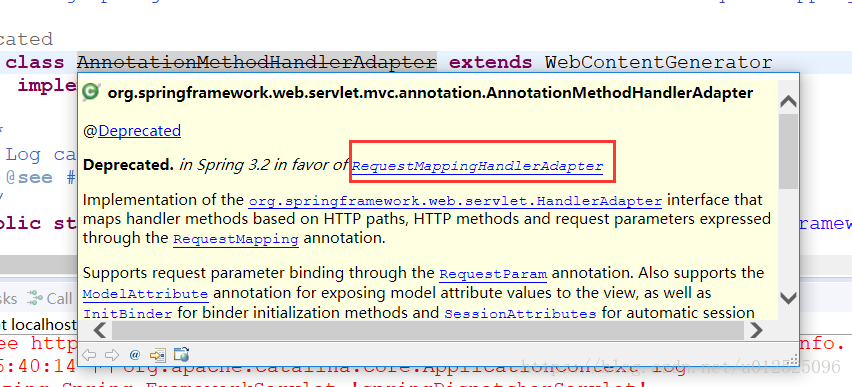Click the horizontal scrollbar thumb
Viewport: 852px width, 387px height.
(427, 330)
